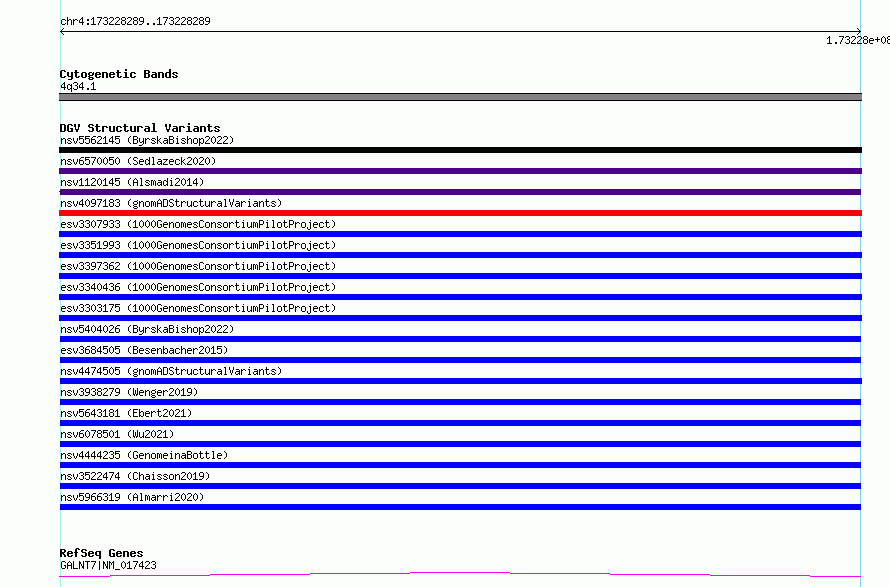Click the chr4:173228289..173228289 coordinate label
This screenshot has height=587, width=890.
135,21
